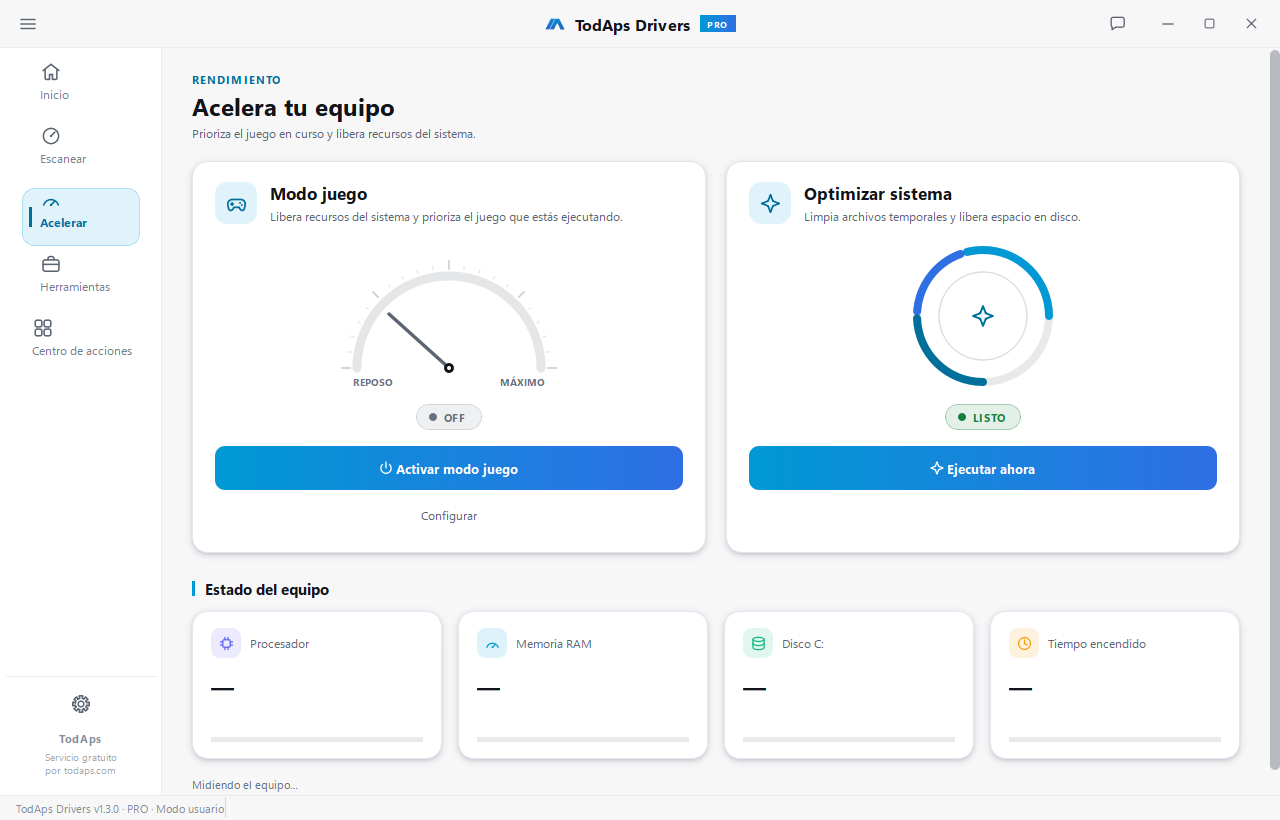
Task: Toggle the OFF game mode pill
Action: [x=449, y=417]
